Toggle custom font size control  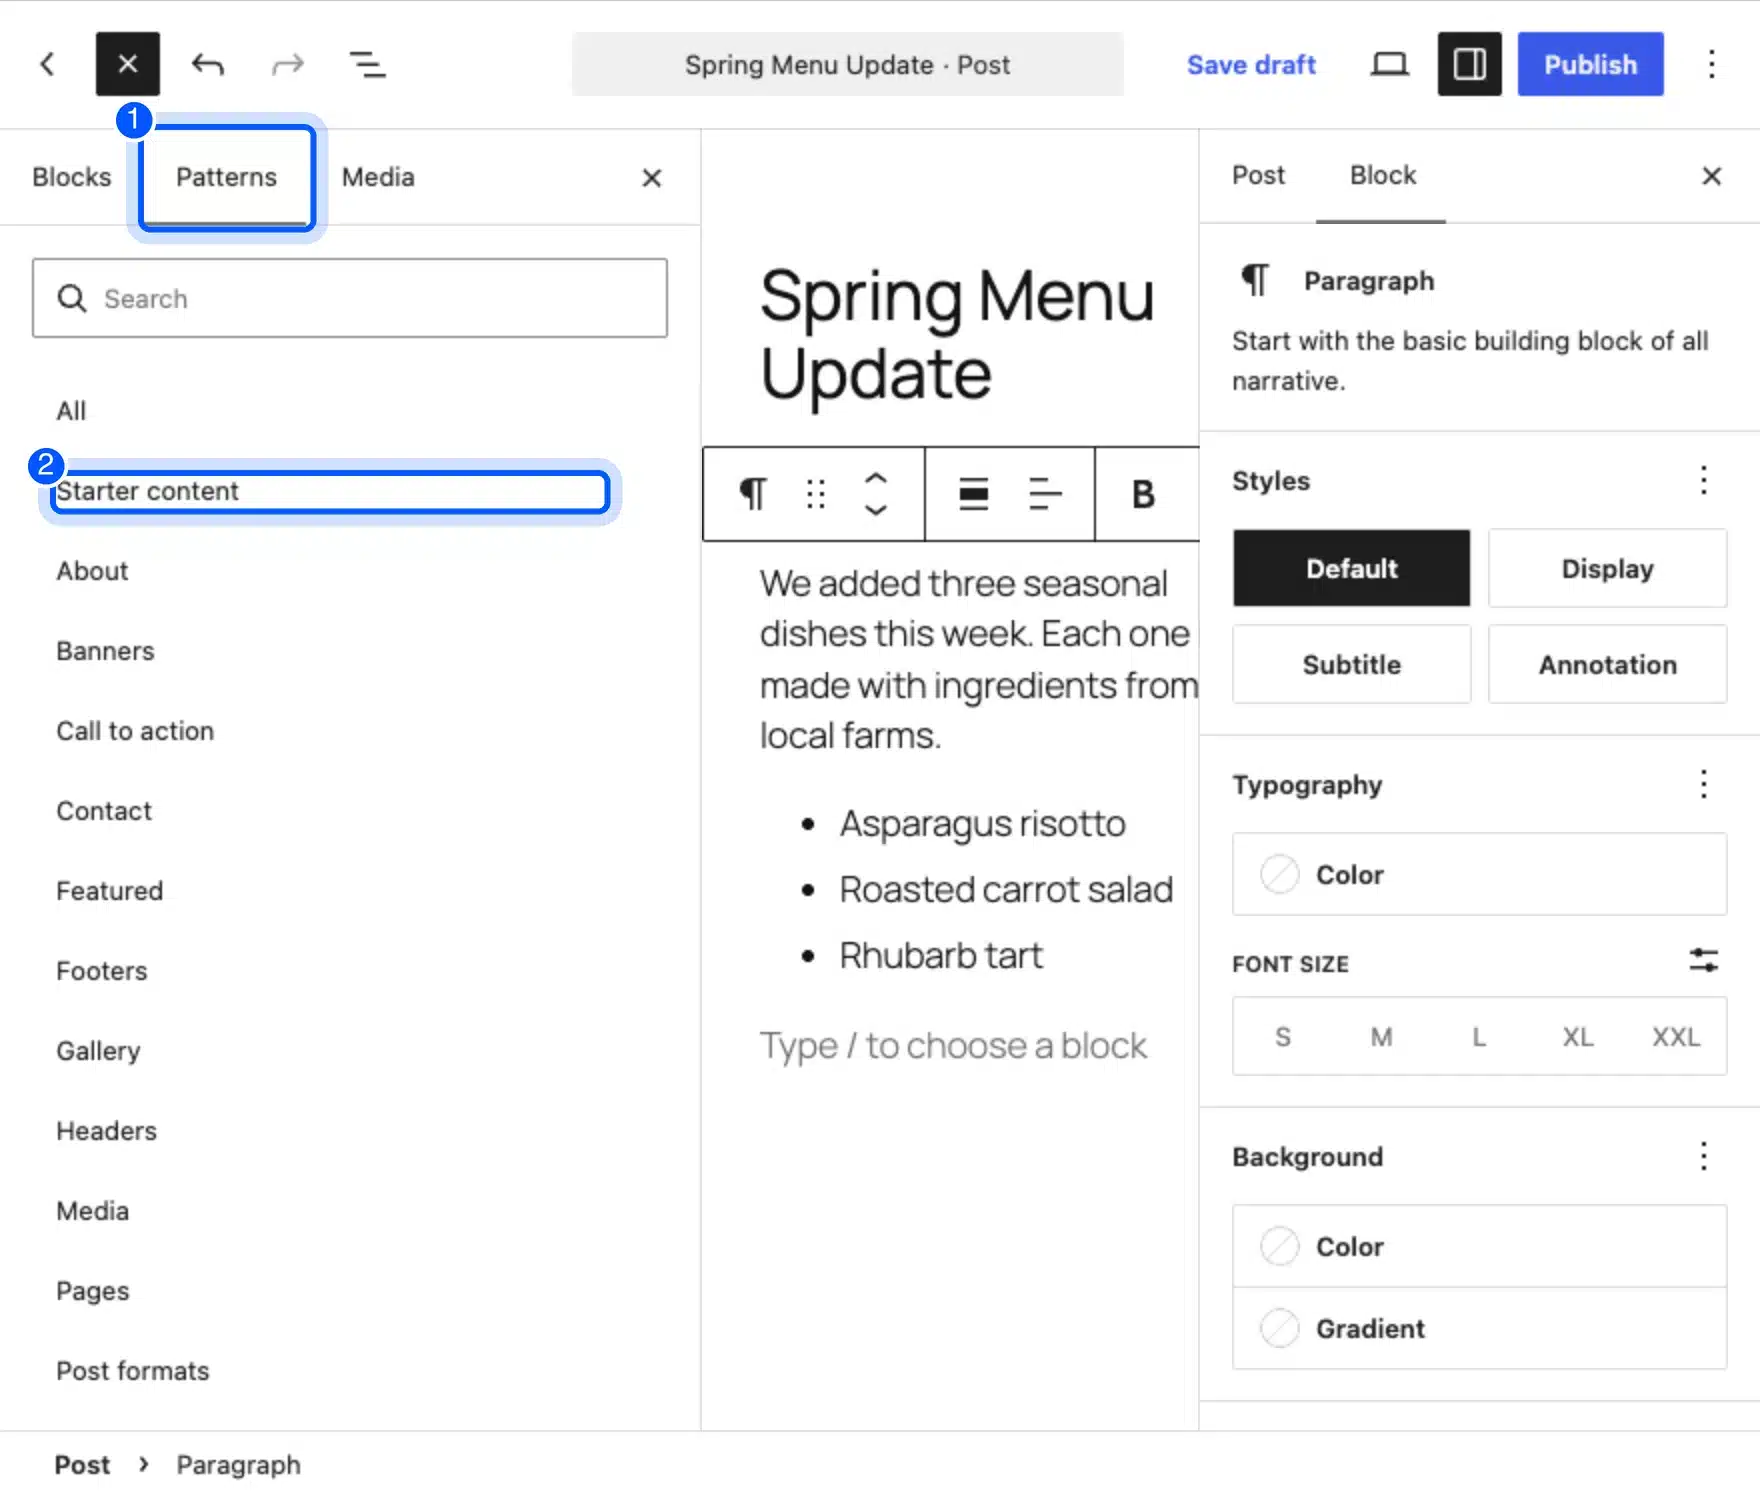[x=1704, y=961]
